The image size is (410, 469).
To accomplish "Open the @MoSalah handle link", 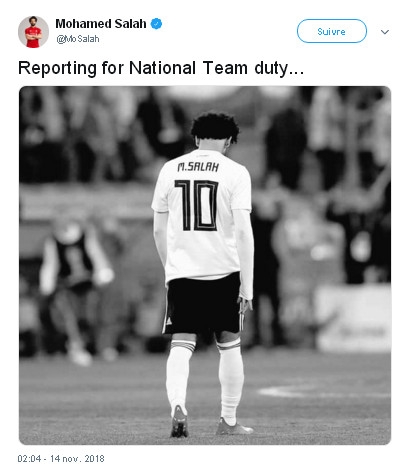I will (x=78, y=39).
